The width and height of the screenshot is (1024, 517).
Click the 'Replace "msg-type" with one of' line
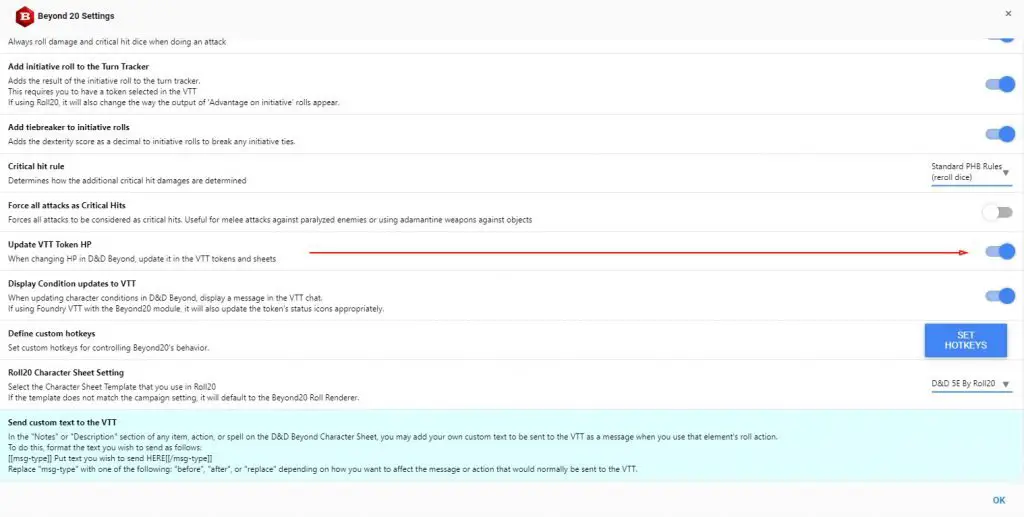point(323,469)
